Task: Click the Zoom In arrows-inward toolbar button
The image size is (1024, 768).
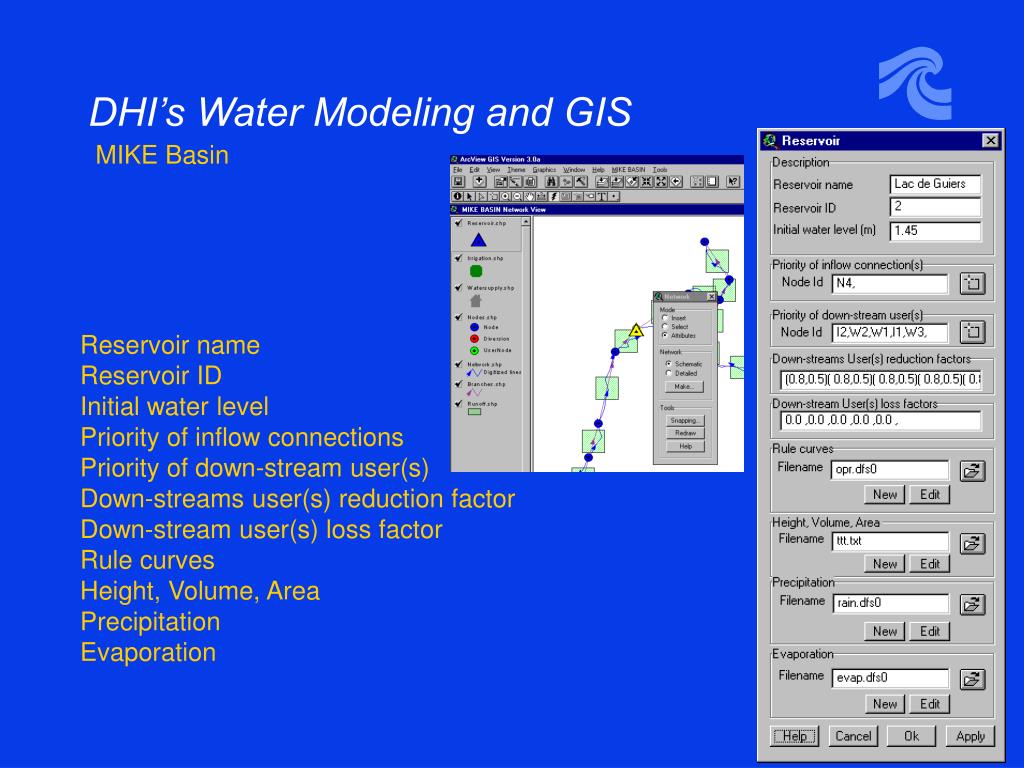Action: [647, 182]
